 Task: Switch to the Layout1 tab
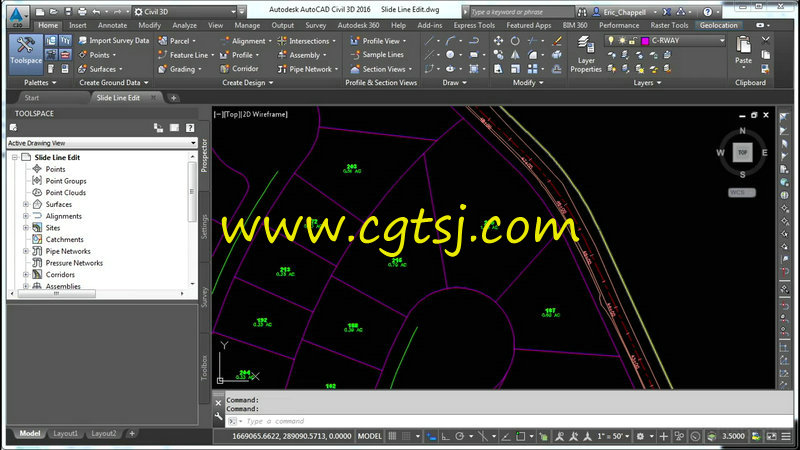point(65,434)
